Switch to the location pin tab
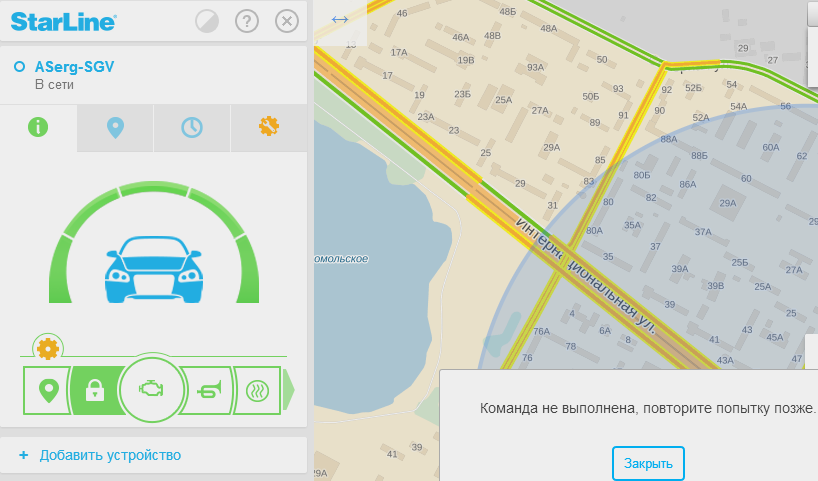Viewport: 818px width, 481px height. pyautogui.click(x=115, y=127)
